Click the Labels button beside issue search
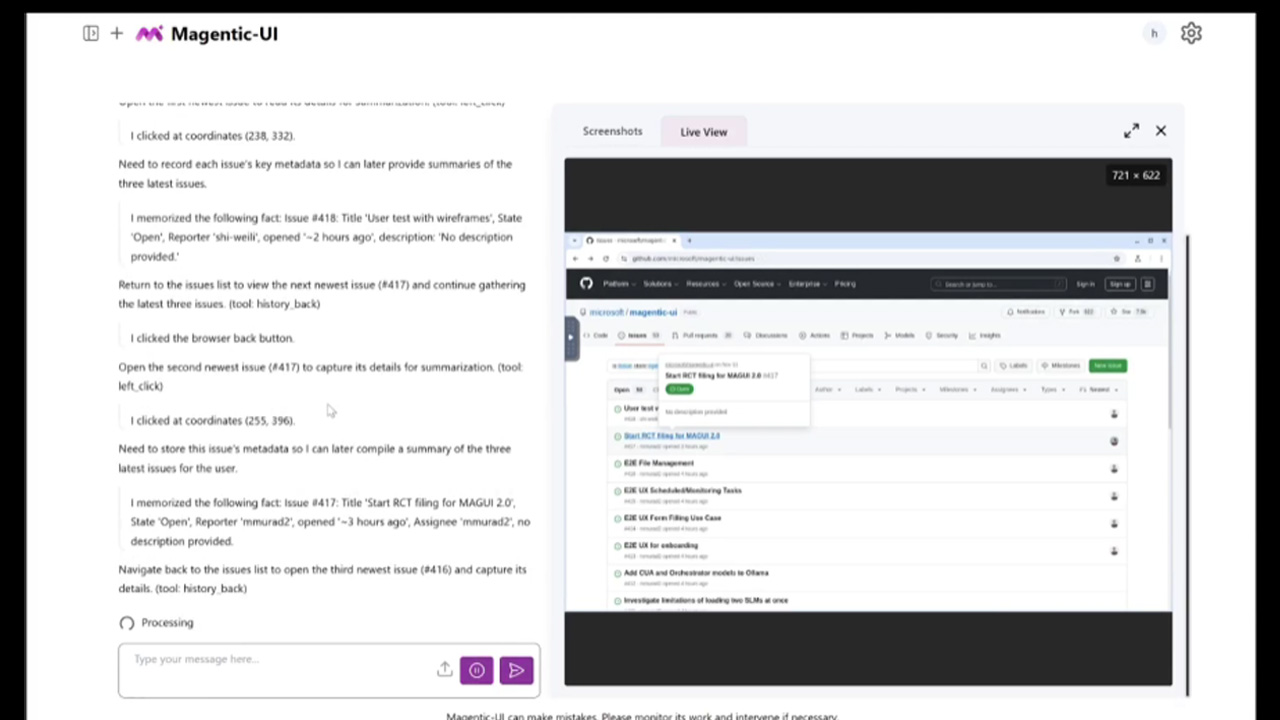The height and width of the screenshot is (720, 1280). point(1014,366)
